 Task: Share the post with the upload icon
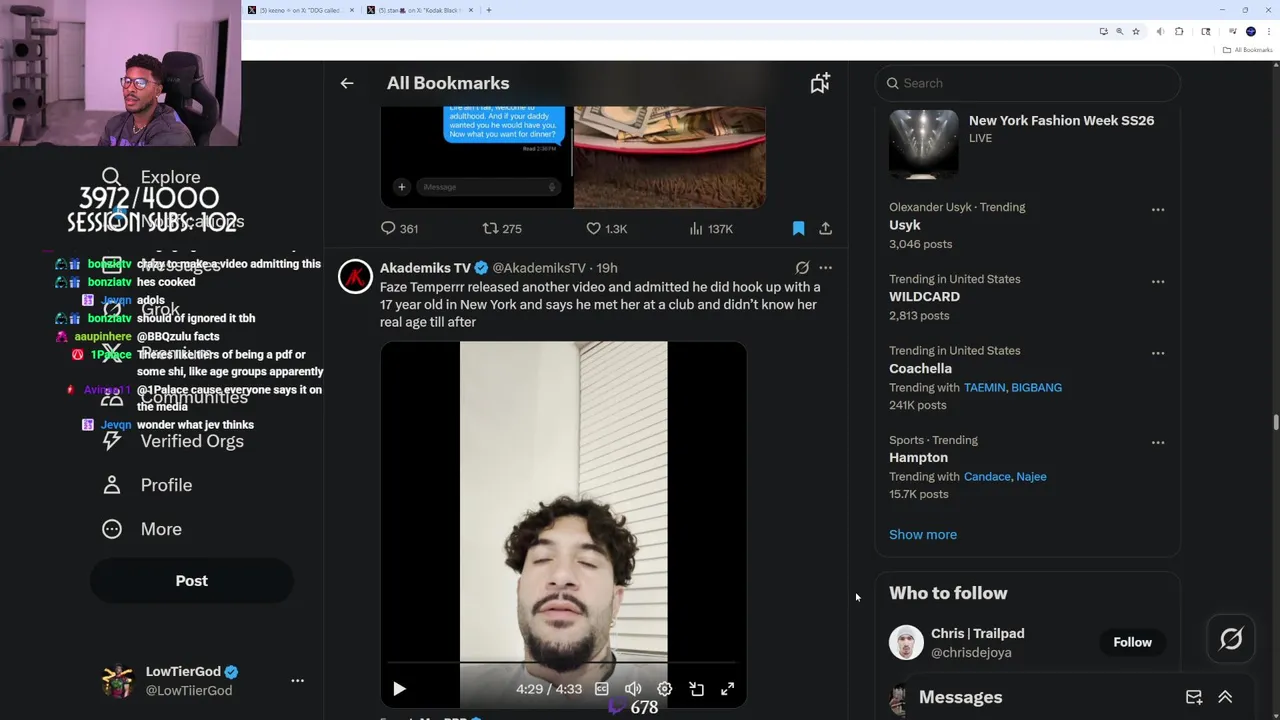[826, 229]
